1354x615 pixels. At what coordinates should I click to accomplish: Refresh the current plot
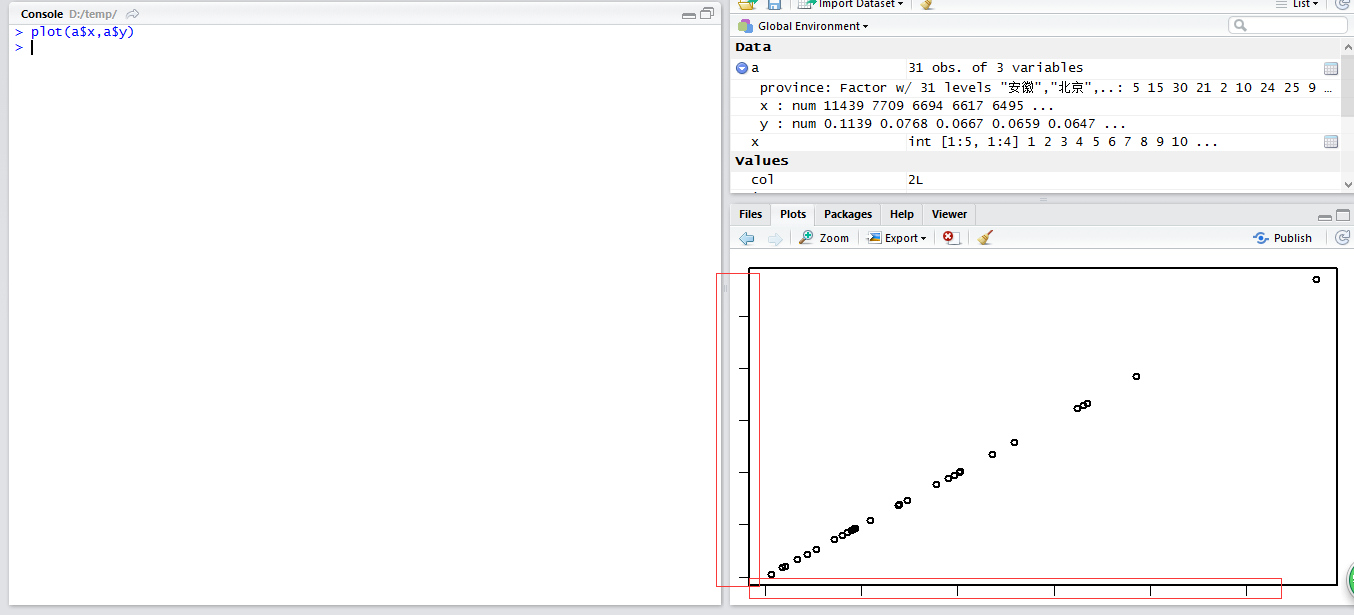pyautogui.click(x=1342, y=238)
